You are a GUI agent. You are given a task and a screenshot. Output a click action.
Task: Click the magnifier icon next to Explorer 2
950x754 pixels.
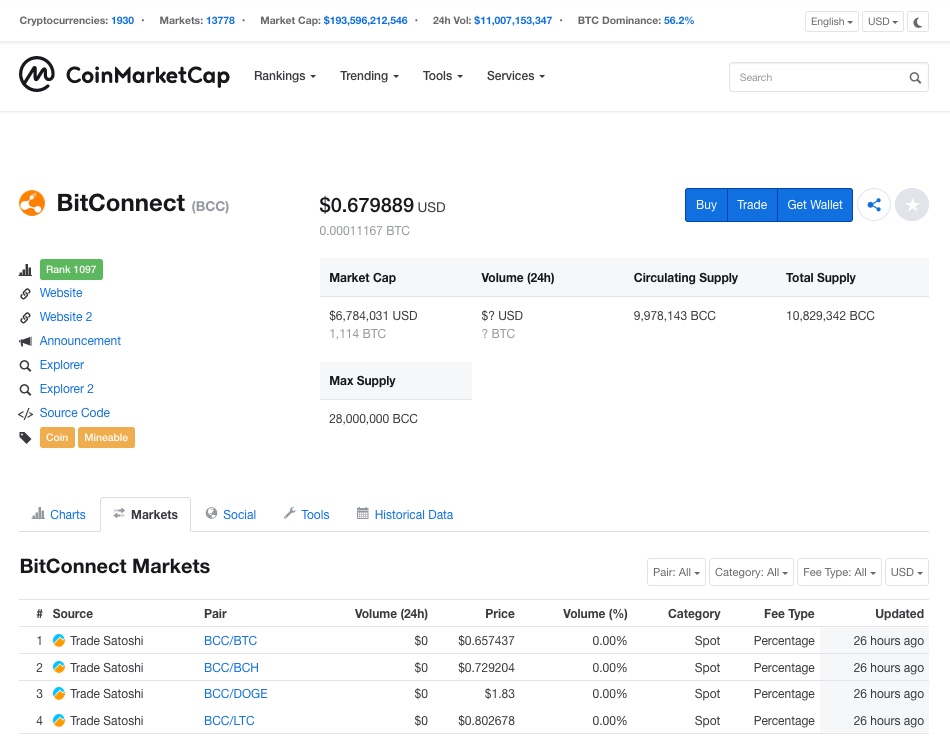click(25, 389)
